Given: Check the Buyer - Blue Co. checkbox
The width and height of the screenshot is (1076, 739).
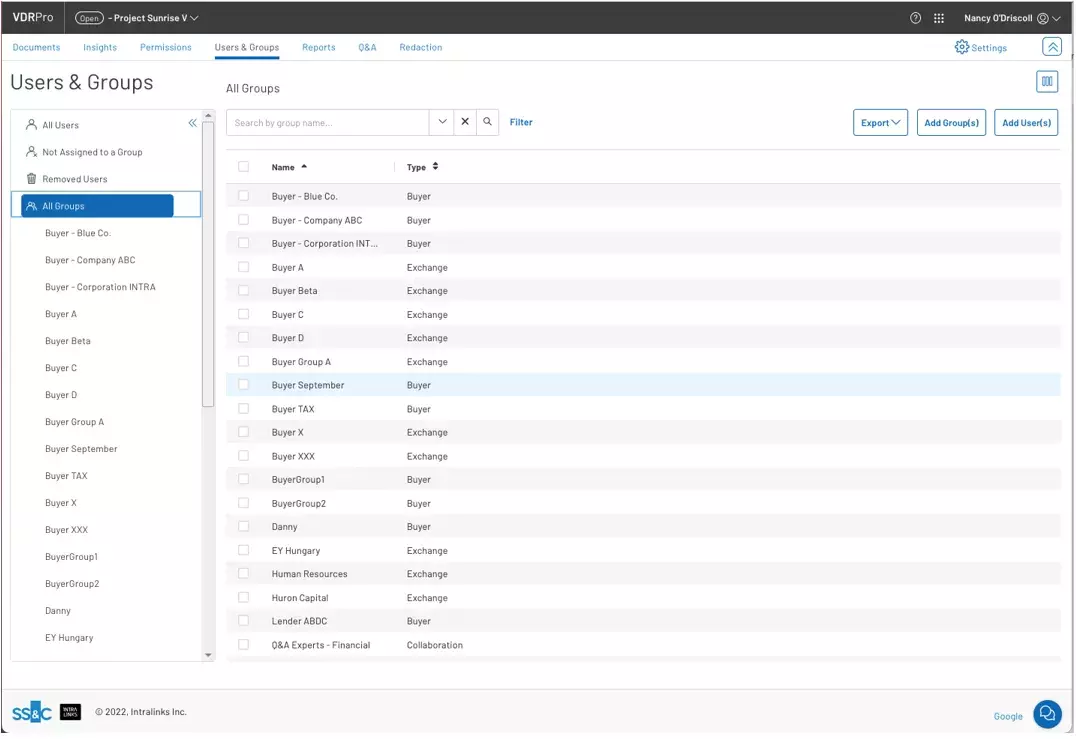Looking at the screenshot, I should pyautogui.click(x=243, y=196).
